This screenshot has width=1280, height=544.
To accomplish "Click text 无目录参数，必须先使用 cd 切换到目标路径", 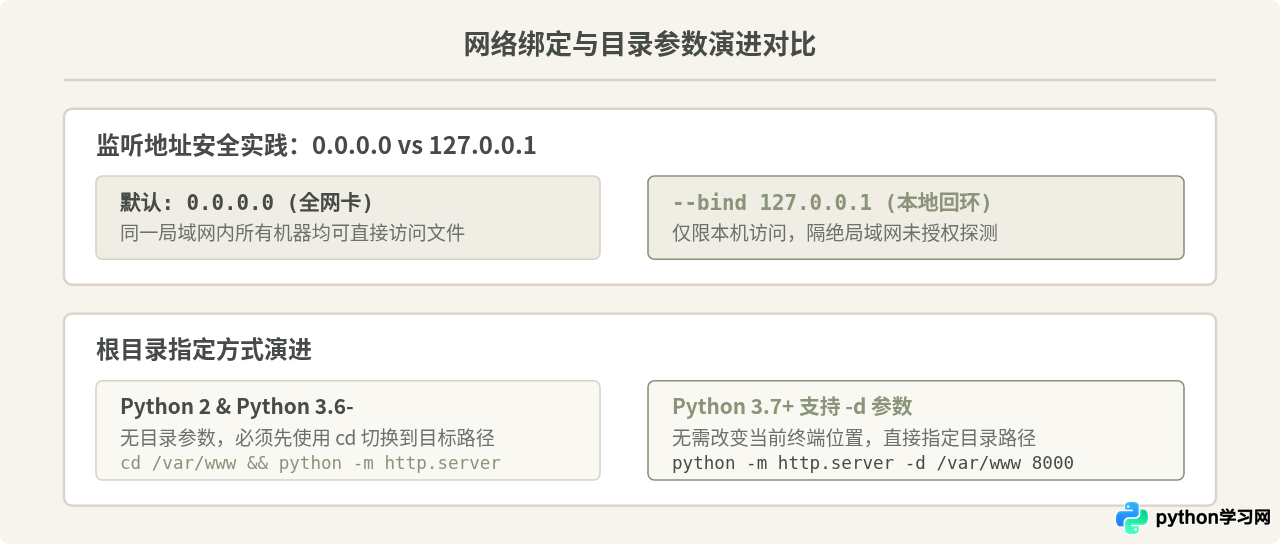I will tap(307, 438).
